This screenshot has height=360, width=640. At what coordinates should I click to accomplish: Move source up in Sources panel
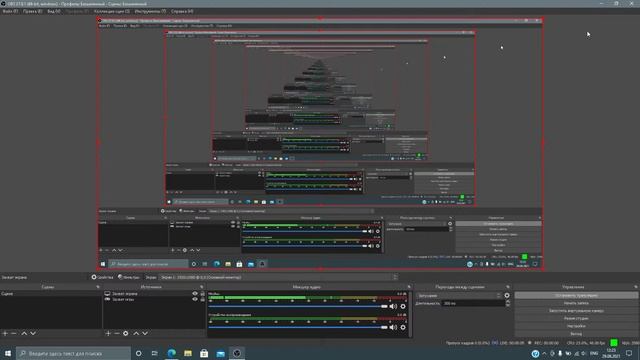click(136, 333)
